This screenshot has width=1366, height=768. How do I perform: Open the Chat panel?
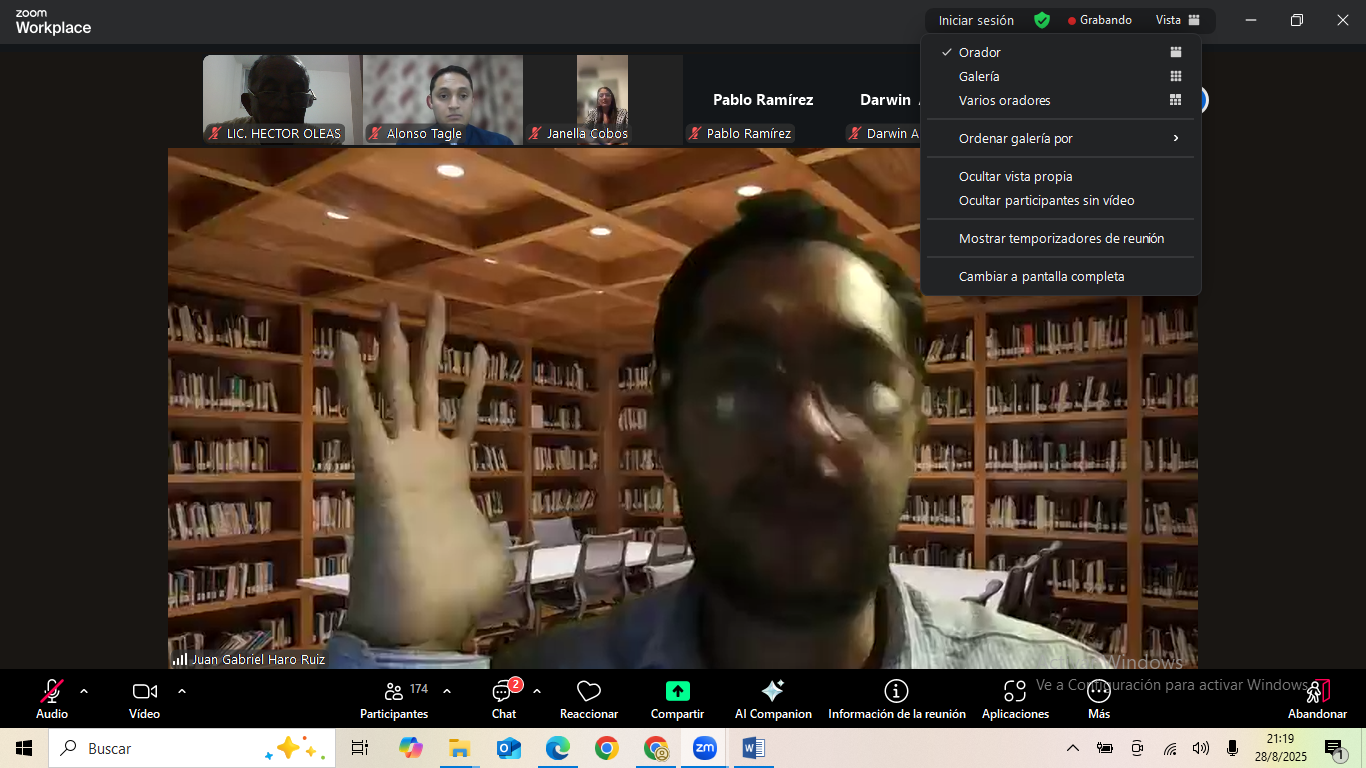coord(503,692)
